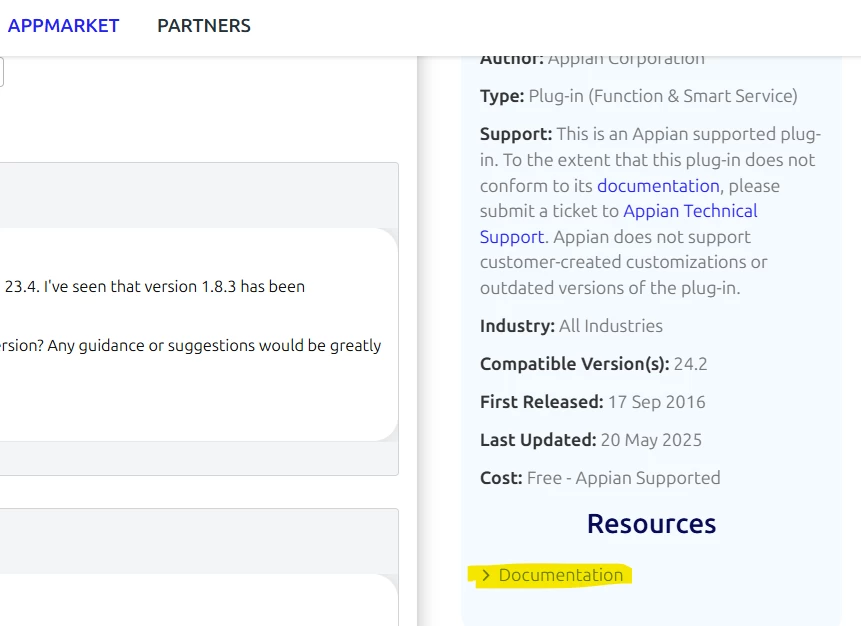Click the Resources heading
The image size is (861, 626).
pyautogui.click(x=651, y=523)
